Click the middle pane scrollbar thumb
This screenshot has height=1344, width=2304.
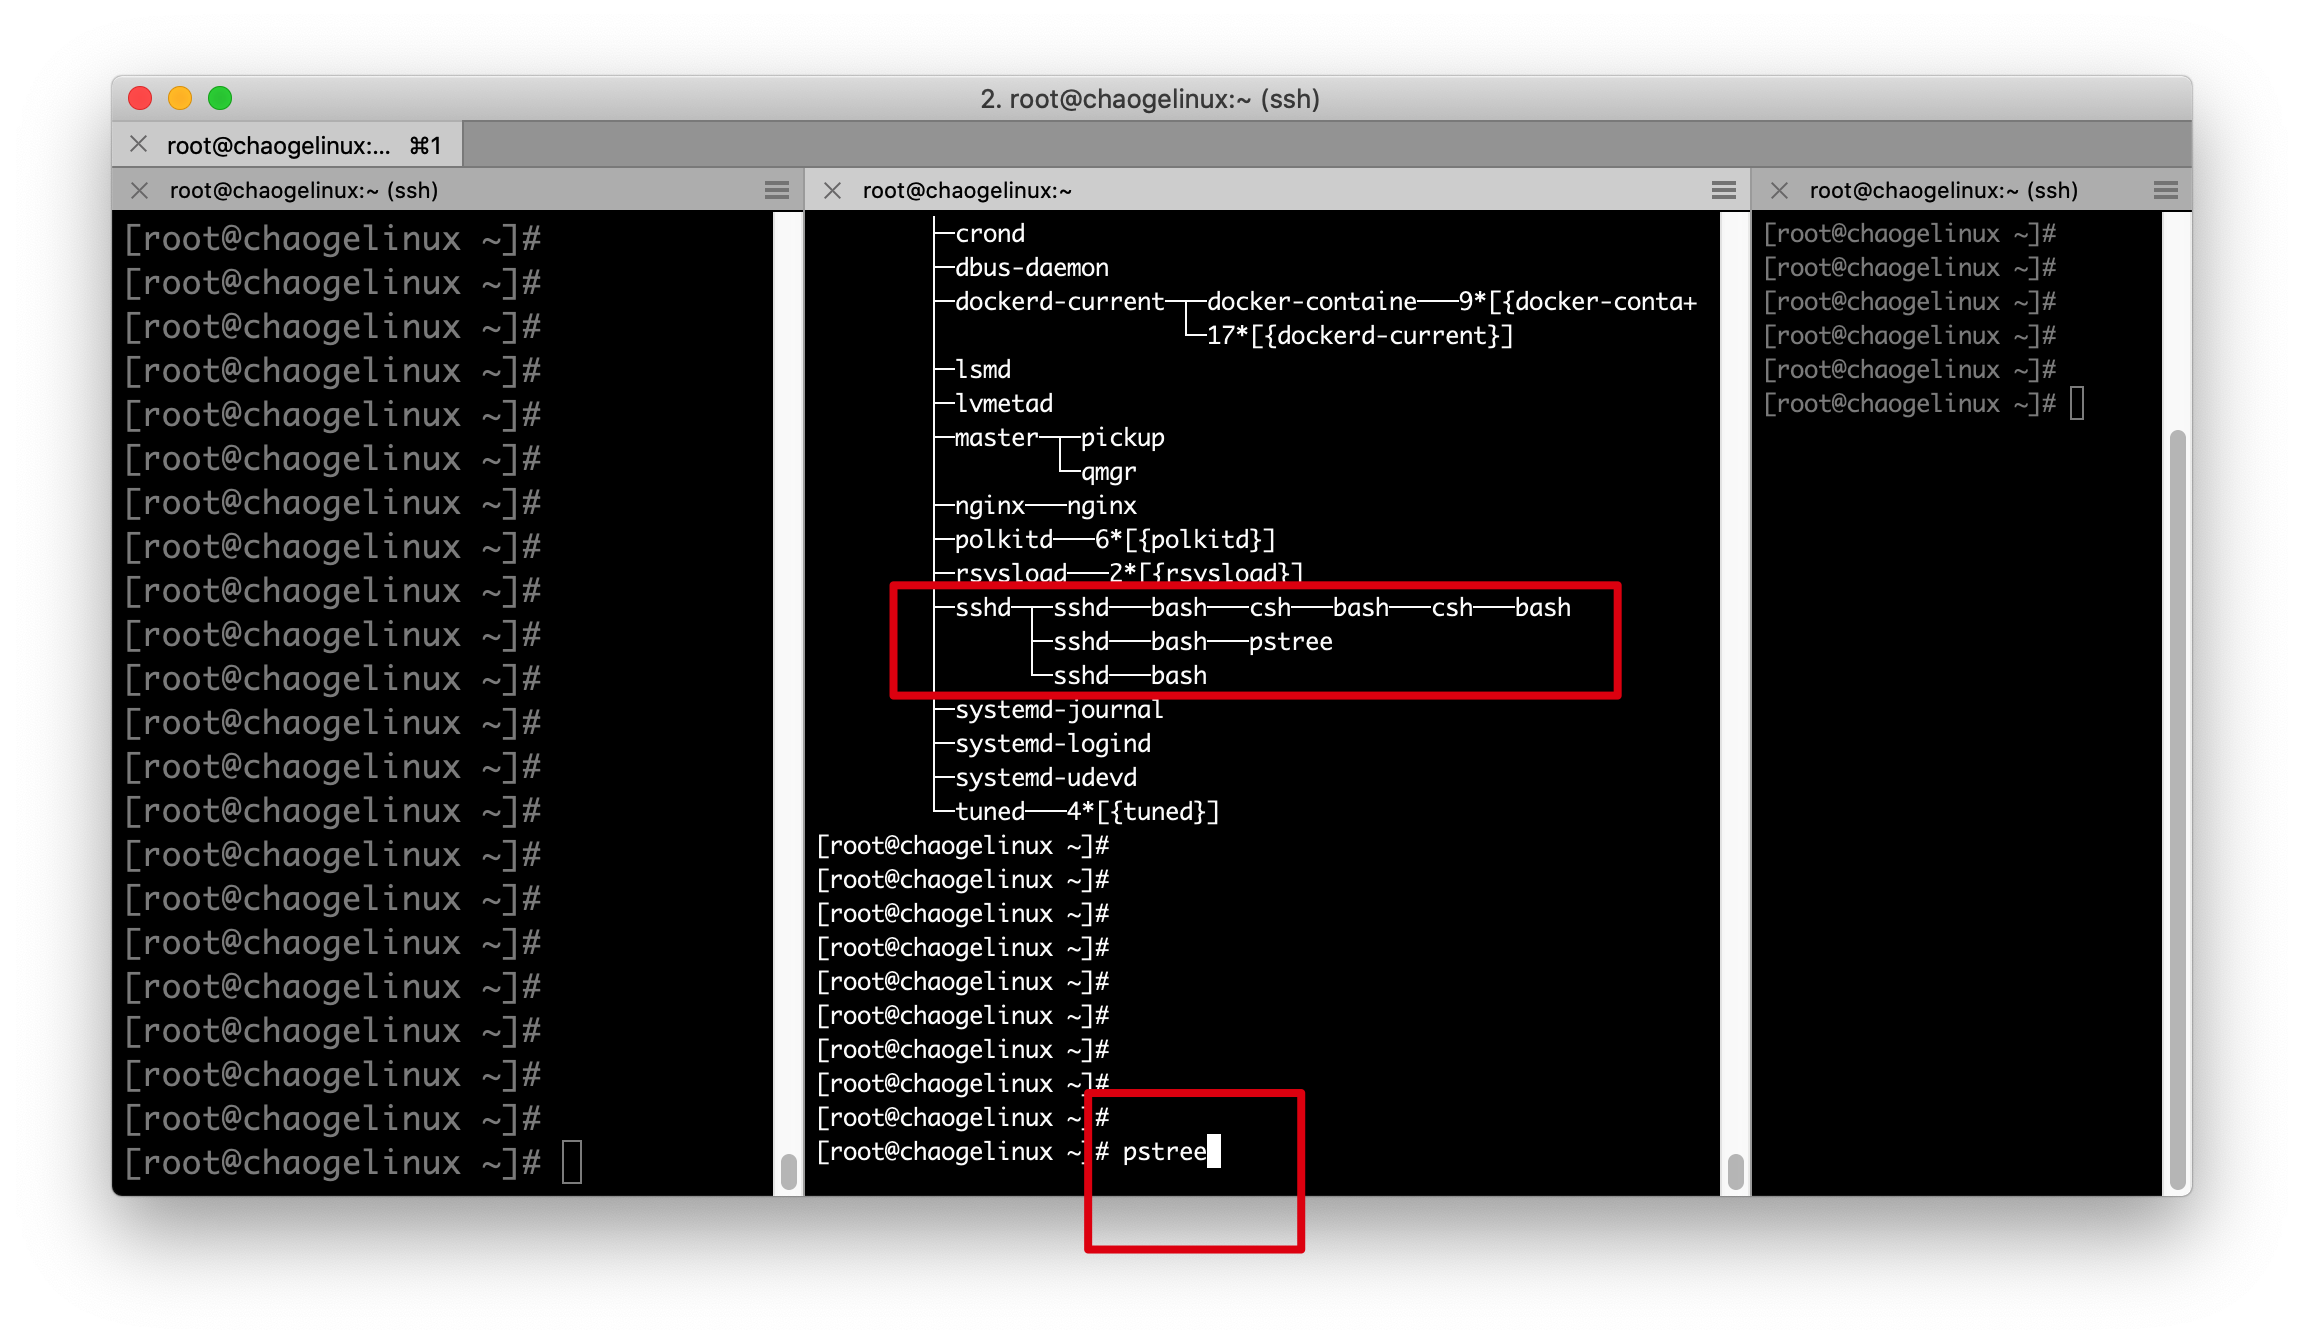click(1735, 1171)
